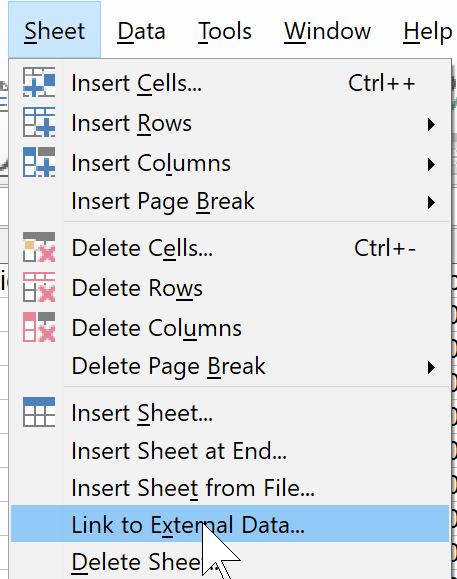Close the open Sheet menu
Viewport: 457px width, 579px height.
click(x=55, y=31)
